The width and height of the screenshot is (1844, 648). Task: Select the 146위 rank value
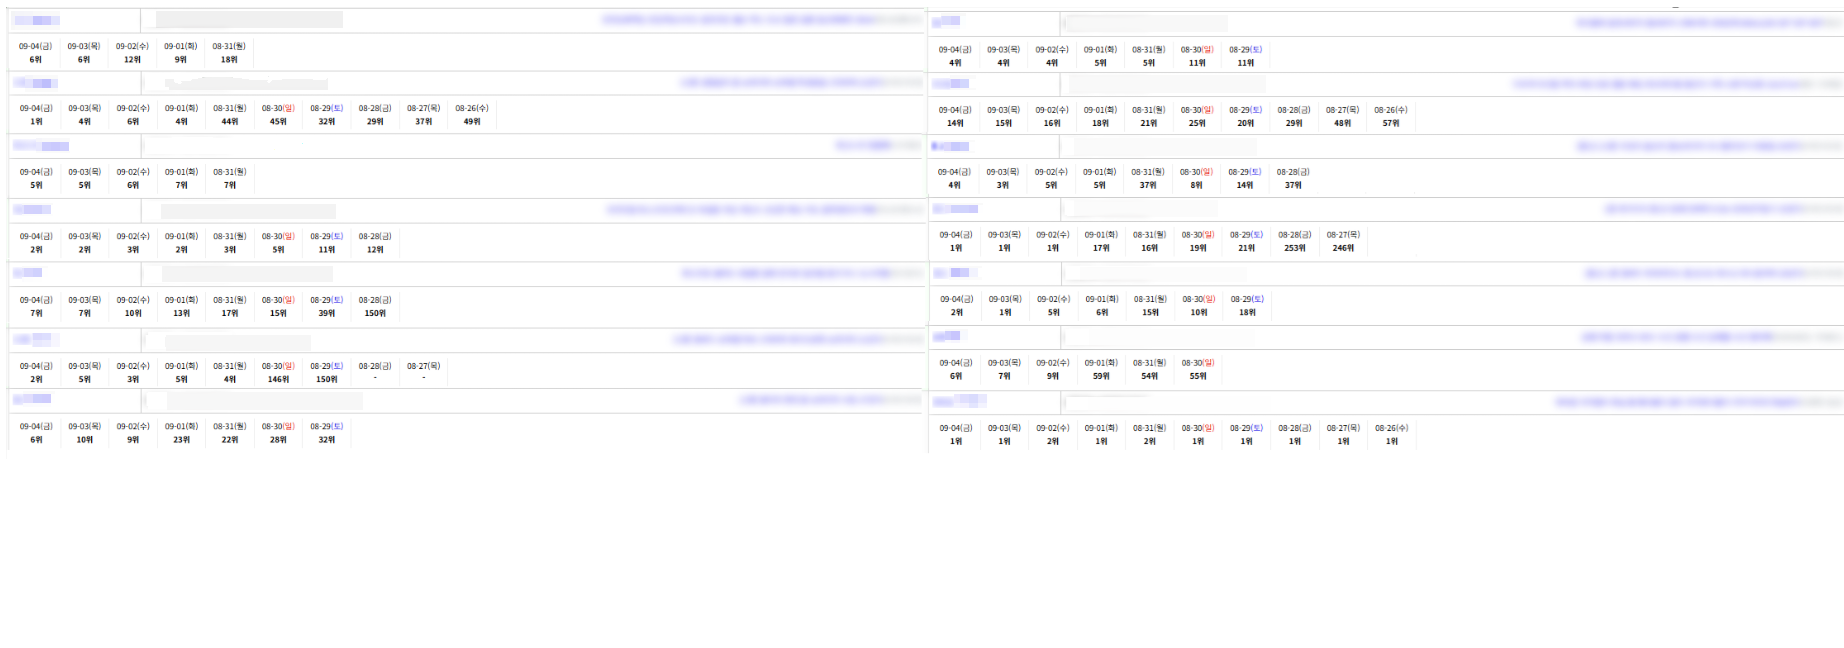click(278, 380)
